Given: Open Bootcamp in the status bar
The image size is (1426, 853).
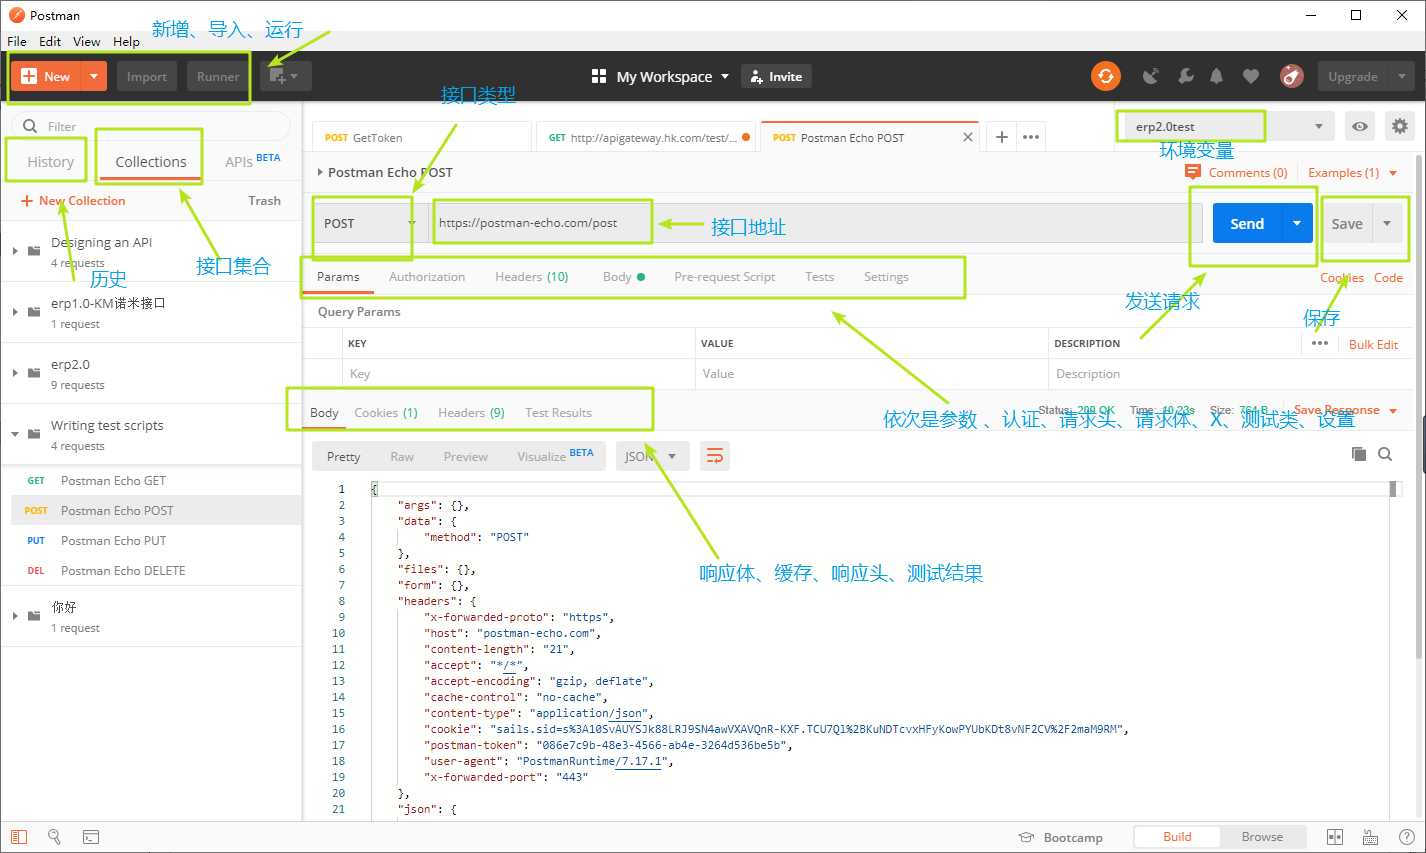Looking at the screenshot, I should (x=1061, y=838).
